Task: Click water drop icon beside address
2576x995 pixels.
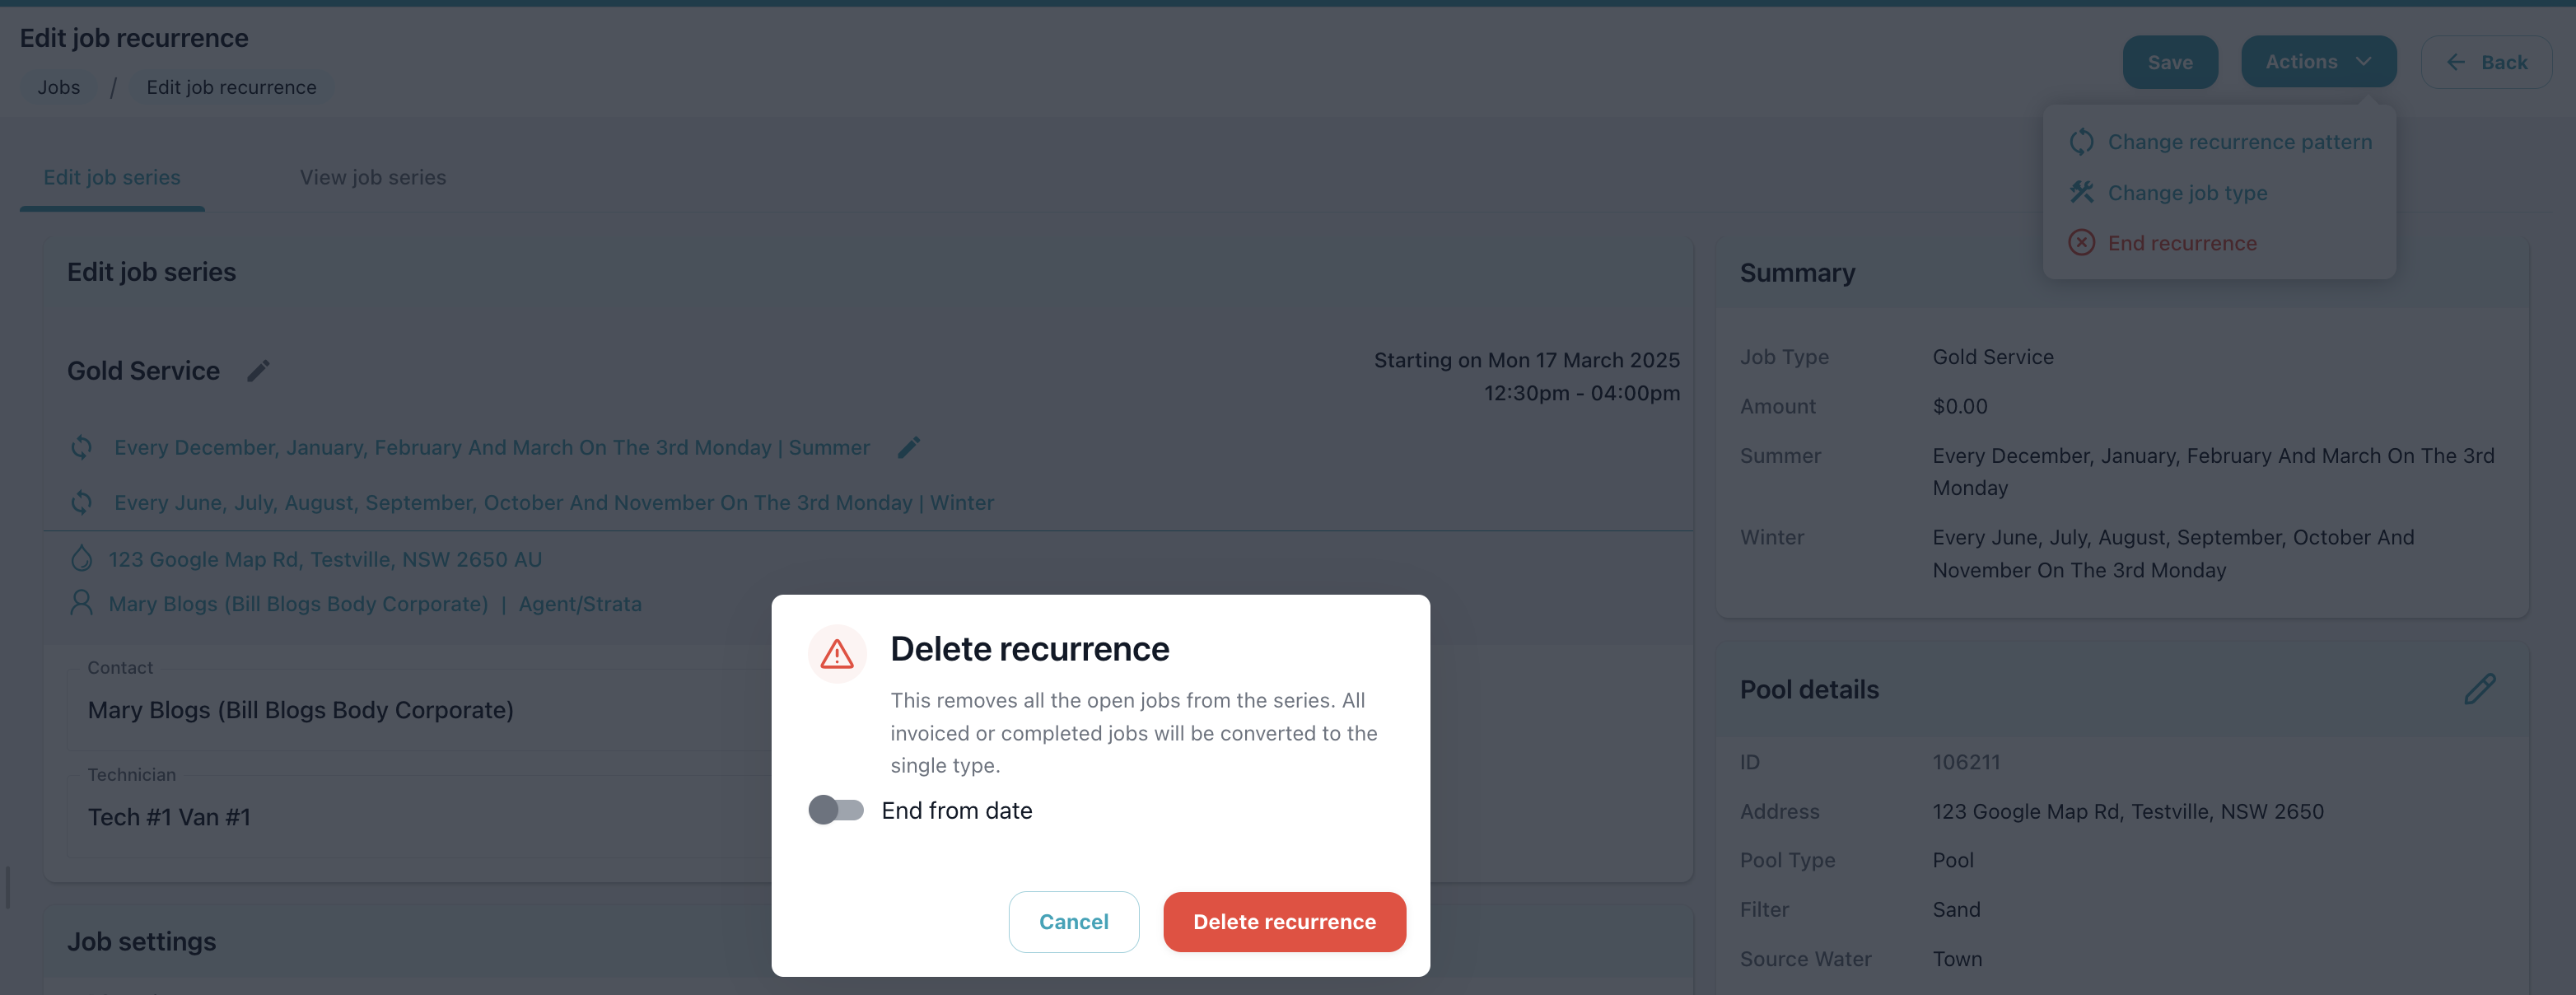Action: pos(82,558)
